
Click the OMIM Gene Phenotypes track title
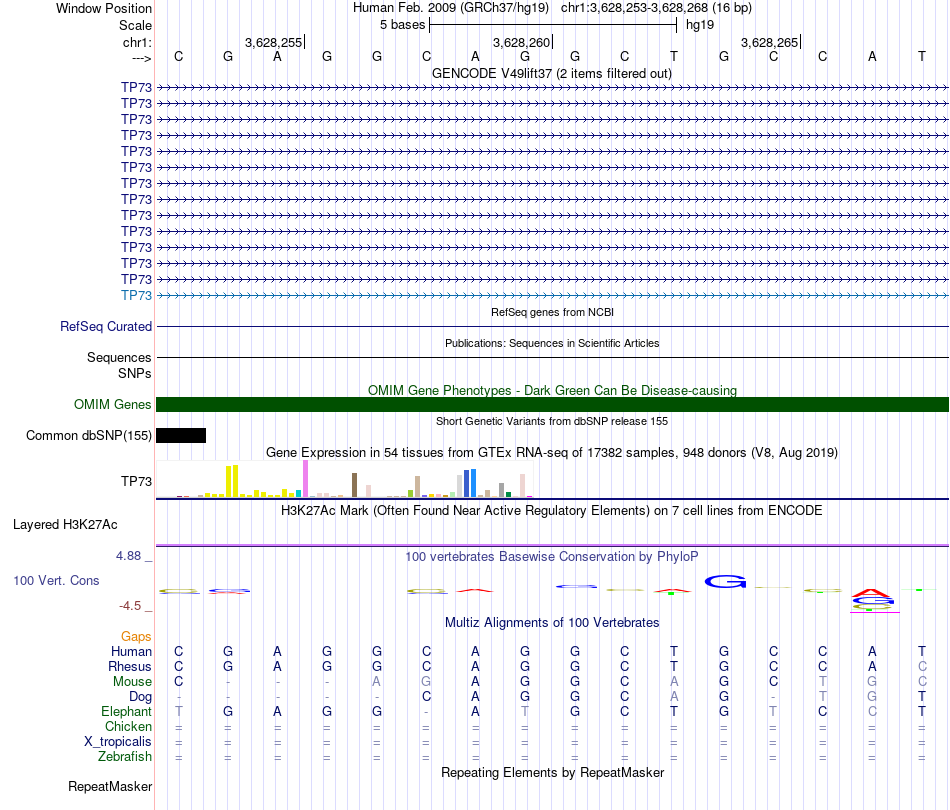[552, 390]
